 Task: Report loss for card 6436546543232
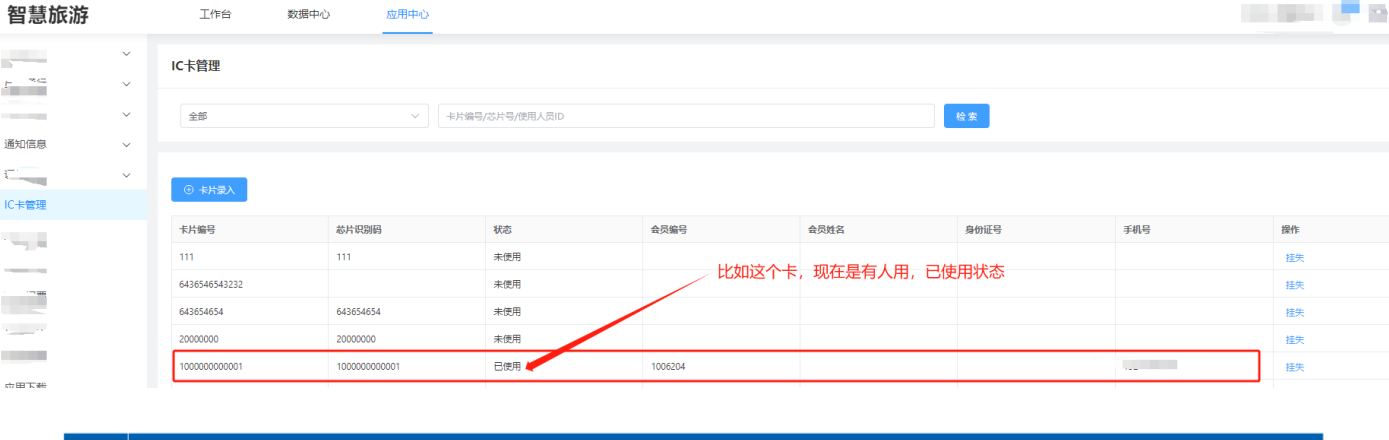[x=1294, y=285]
